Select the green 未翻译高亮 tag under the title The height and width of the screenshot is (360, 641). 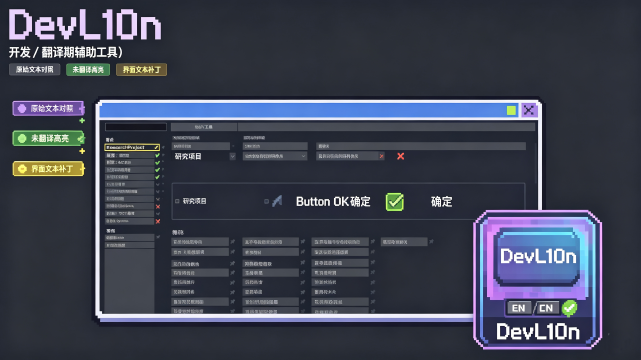(x=88, y=69)
